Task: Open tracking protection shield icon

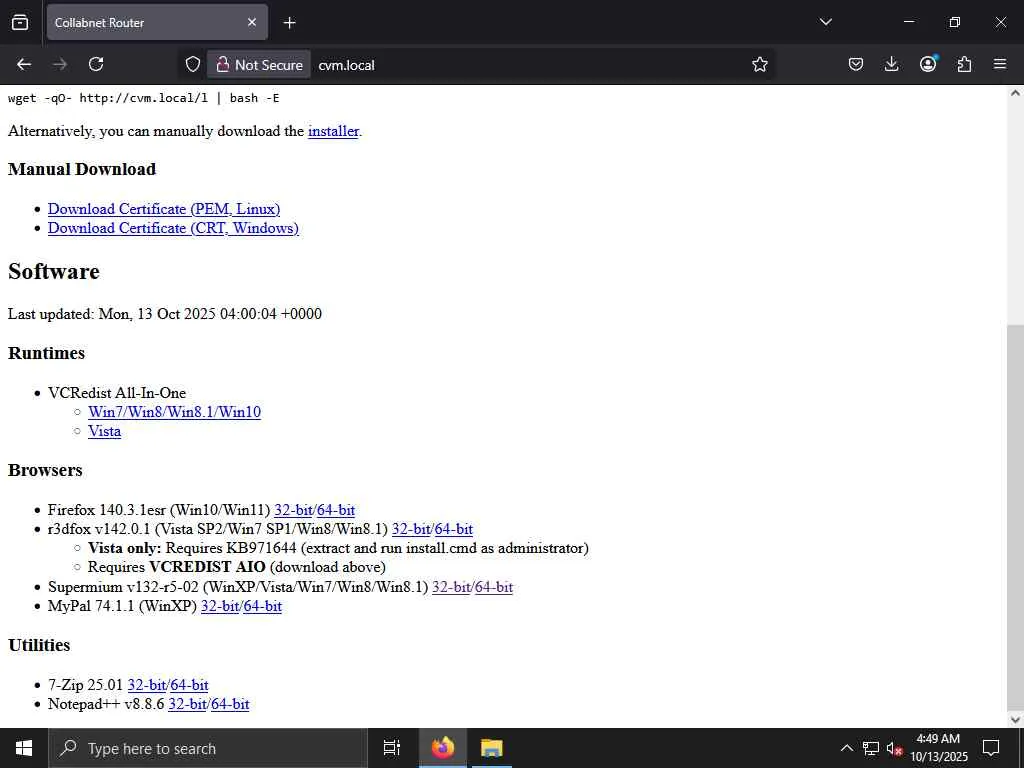Action: pyautogui.click(x=193, y=65)
